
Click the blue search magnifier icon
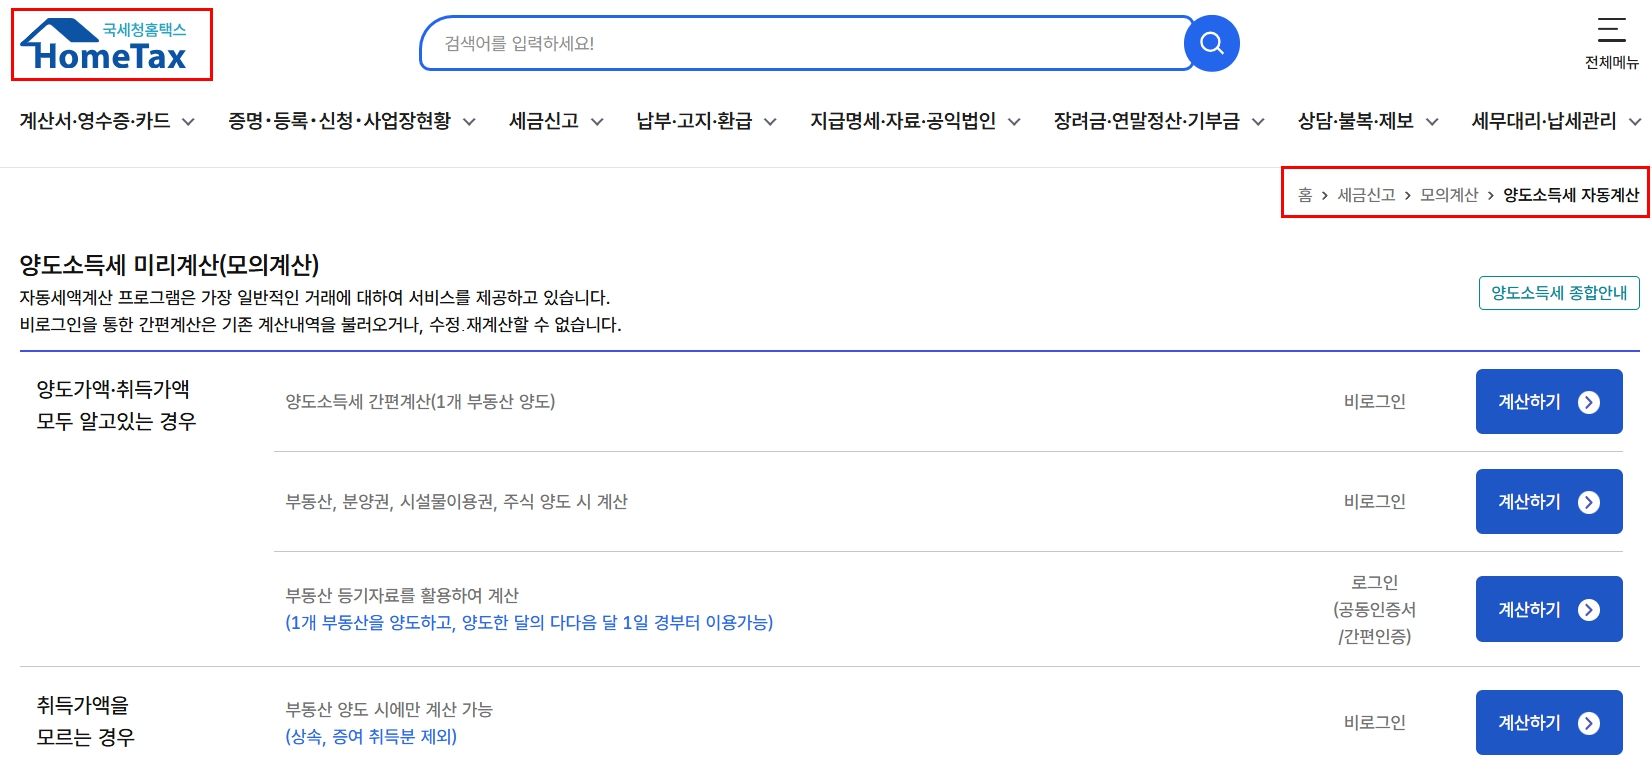coord(1212,43)
